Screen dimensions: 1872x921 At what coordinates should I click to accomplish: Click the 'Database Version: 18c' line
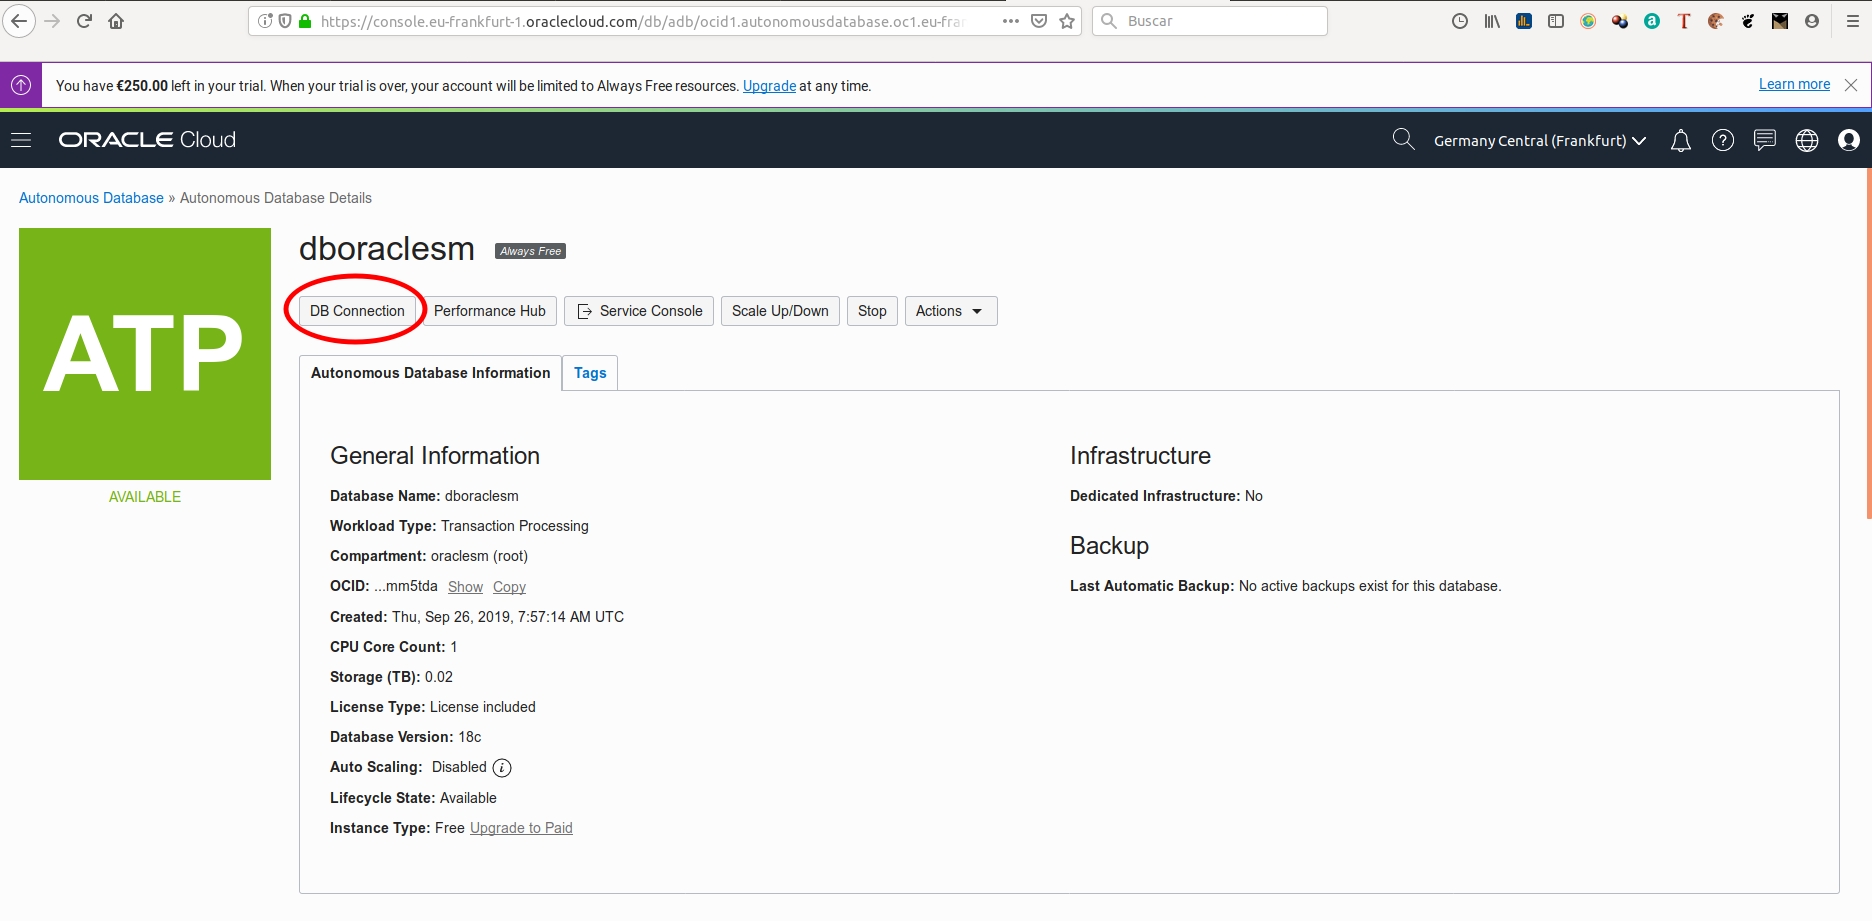[406, 737]
